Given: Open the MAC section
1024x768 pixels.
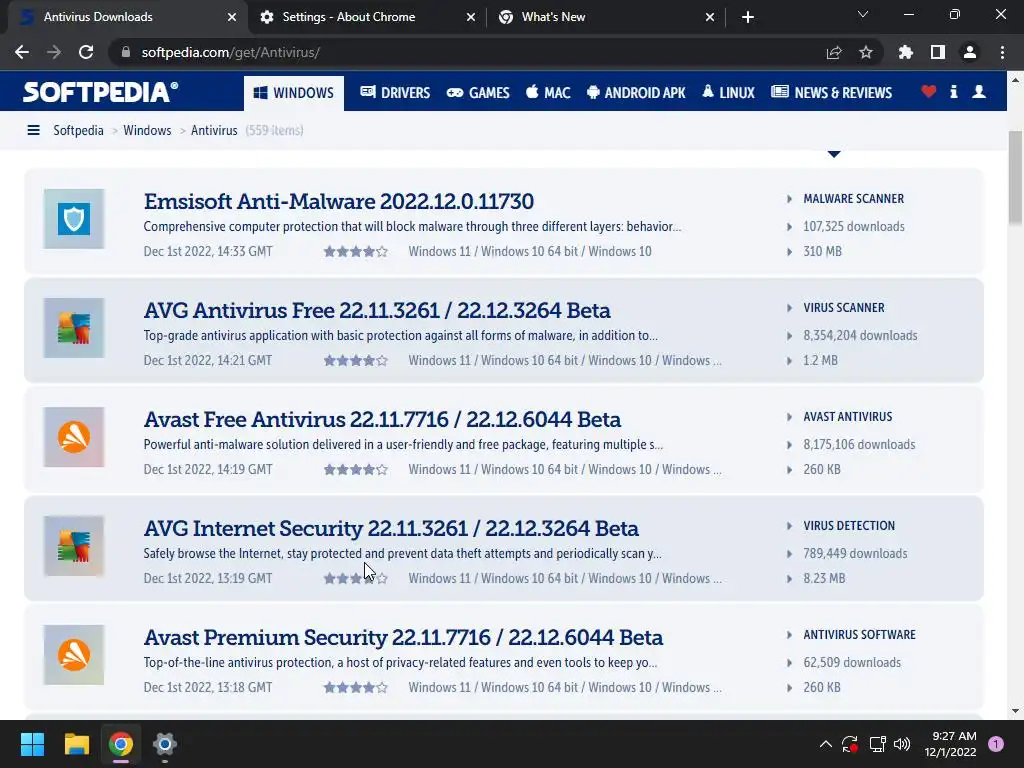Looking at the screenshot, I should 548,93.
